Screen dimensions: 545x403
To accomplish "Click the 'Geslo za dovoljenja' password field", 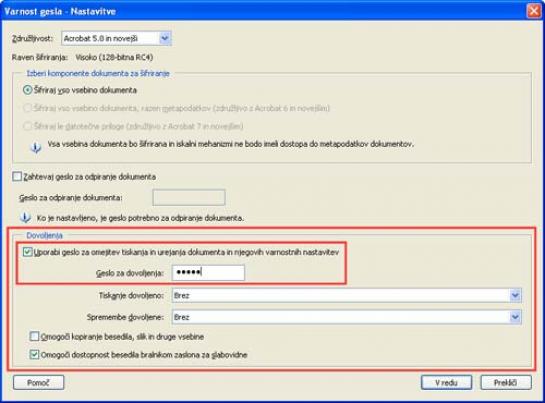I will pyautogui.click(x=208, y=273).
